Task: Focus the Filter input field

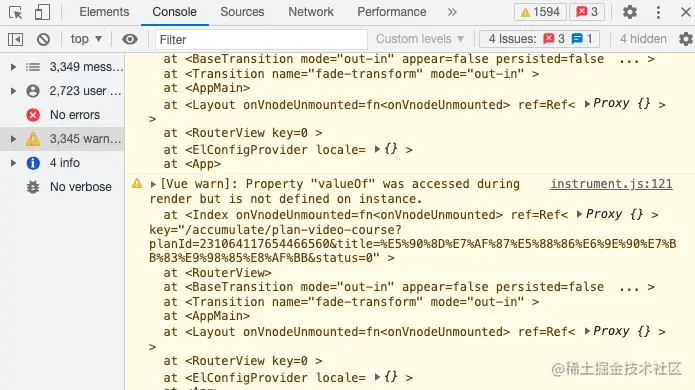Action: [261, 39]
